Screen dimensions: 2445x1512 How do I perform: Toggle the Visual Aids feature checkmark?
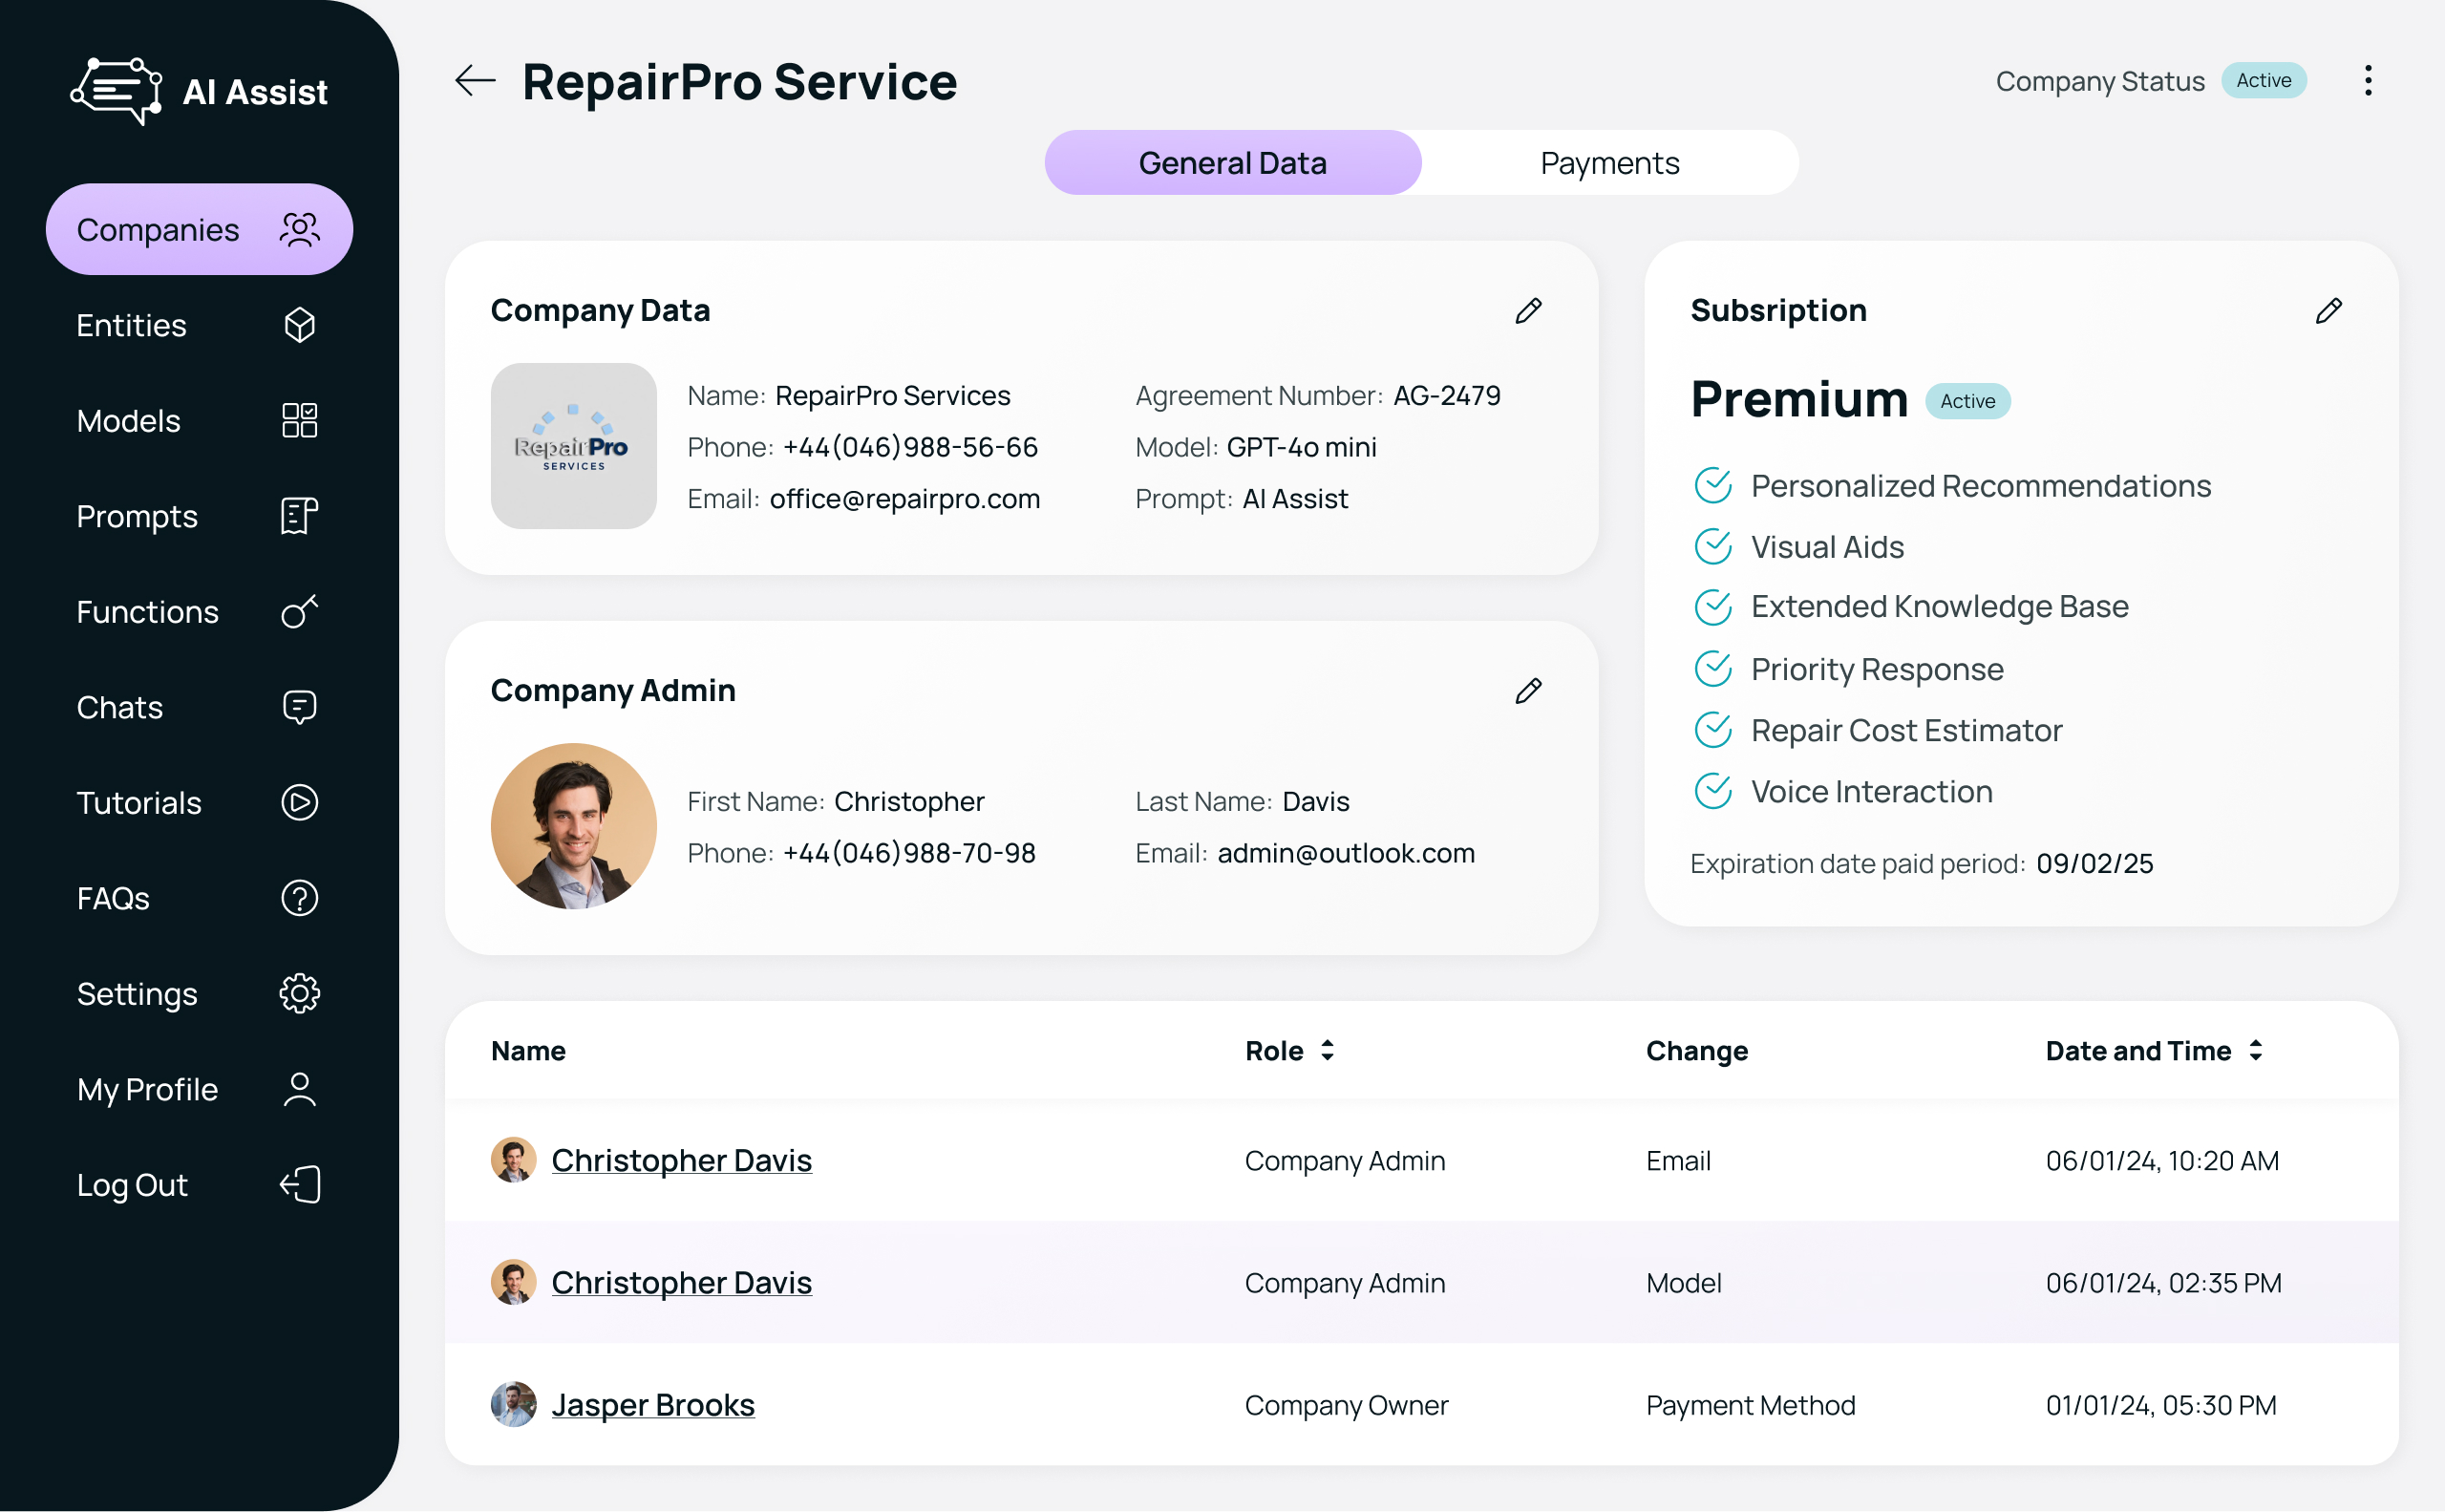[x=1713, y=547]
